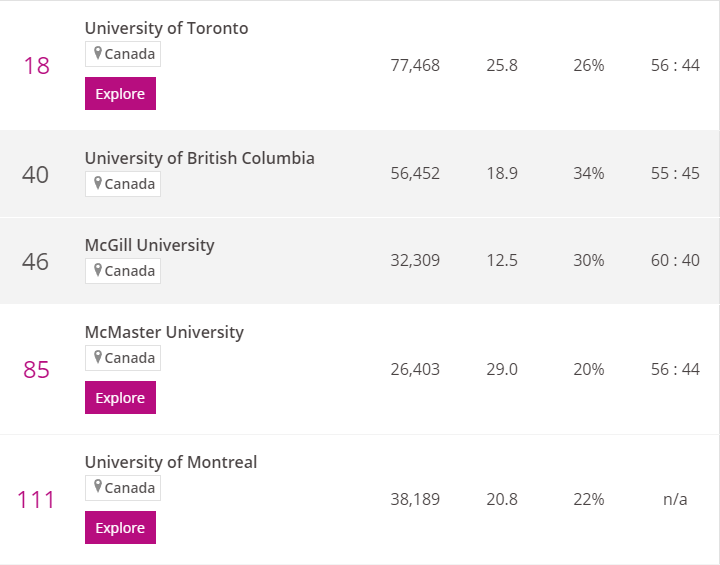Click the location pin icon in Toronto's Canada tag
The width and height of the screenshot is (720, 565).
(x=98, y=53)
